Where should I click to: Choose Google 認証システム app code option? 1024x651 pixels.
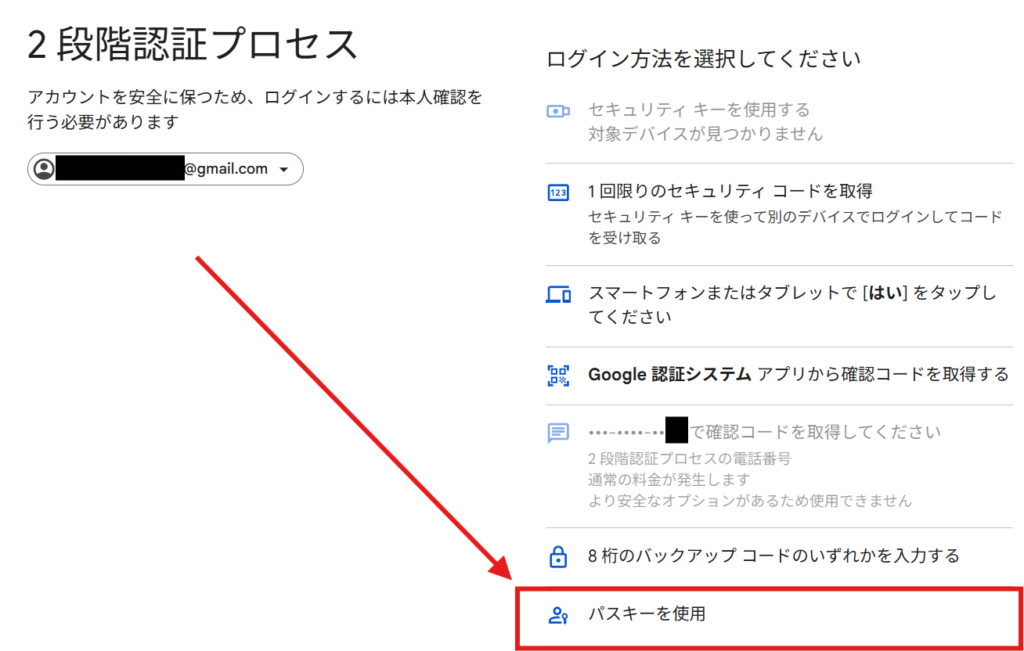(x=798, y=375)
